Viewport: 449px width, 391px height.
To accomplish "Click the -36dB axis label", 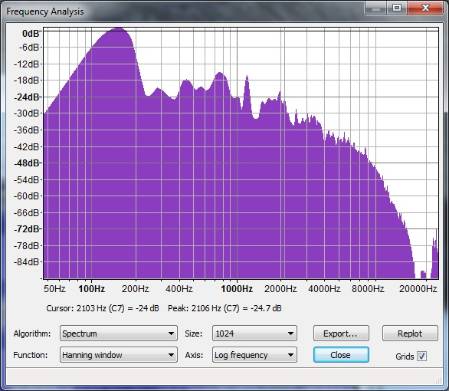I will click(27, 130).
